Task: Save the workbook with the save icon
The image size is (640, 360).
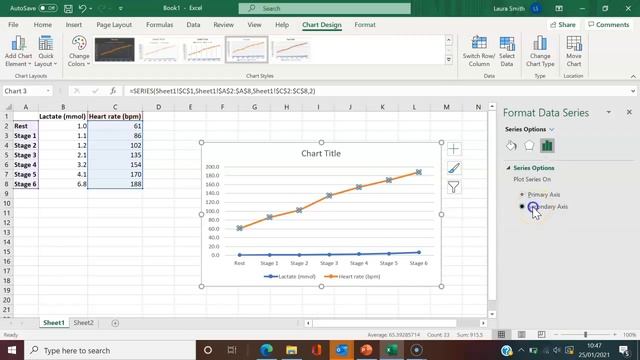Action: (68, 8)
